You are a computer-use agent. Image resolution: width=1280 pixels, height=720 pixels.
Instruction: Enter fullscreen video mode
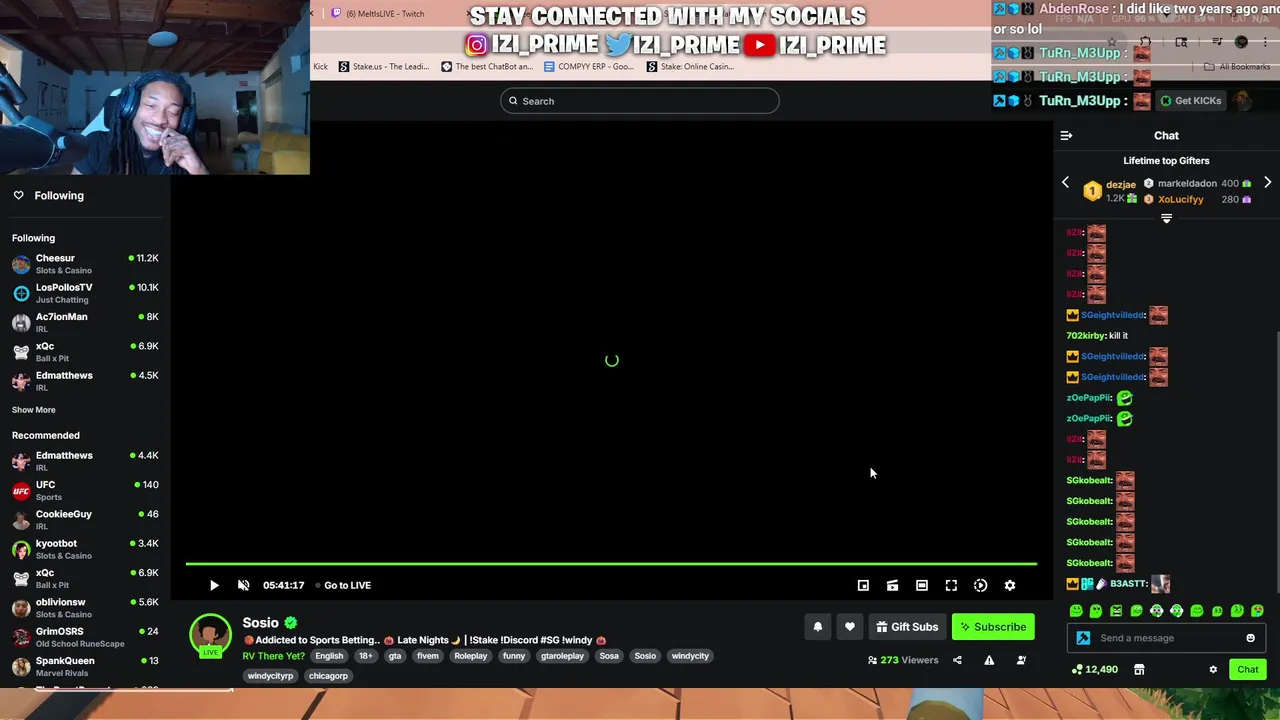tap(951, 585)
